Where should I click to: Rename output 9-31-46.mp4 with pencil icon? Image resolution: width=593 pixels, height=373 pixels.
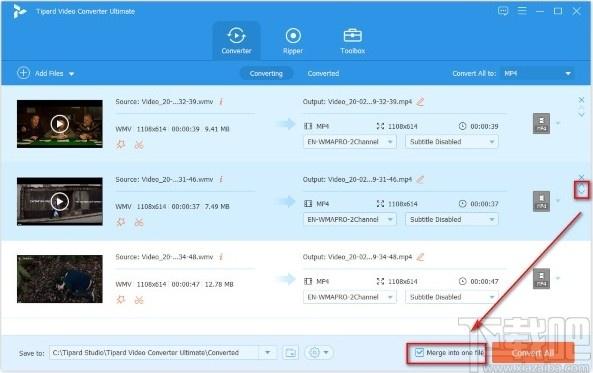click(x=420, y=179)
